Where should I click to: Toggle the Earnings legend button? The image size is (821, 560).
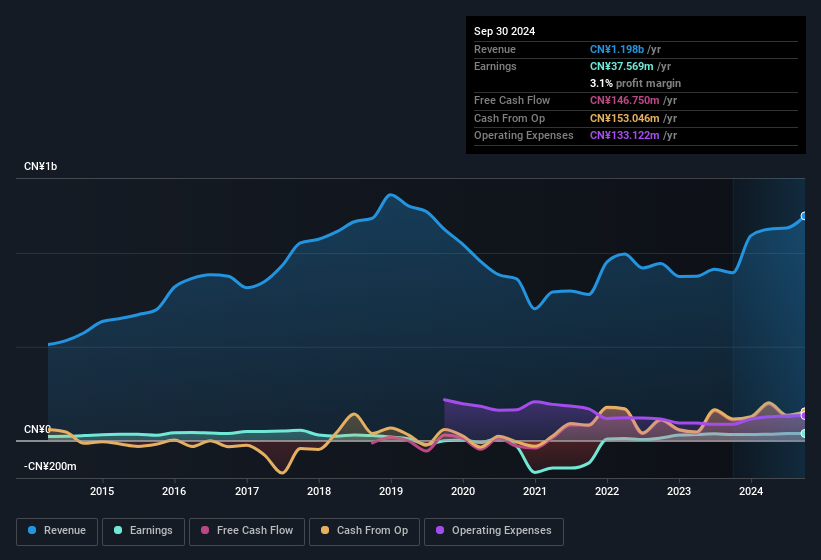pyautogui.click(x=143, y=531)
